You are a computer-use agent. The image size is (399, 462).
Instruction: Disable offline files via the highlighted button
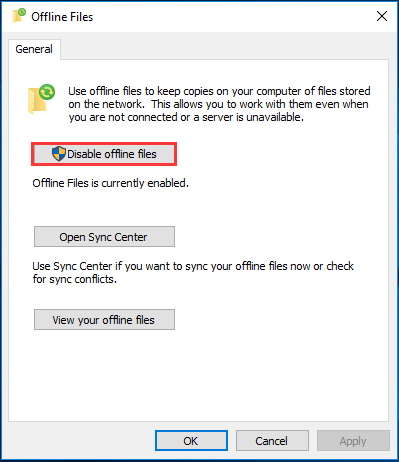104,154
